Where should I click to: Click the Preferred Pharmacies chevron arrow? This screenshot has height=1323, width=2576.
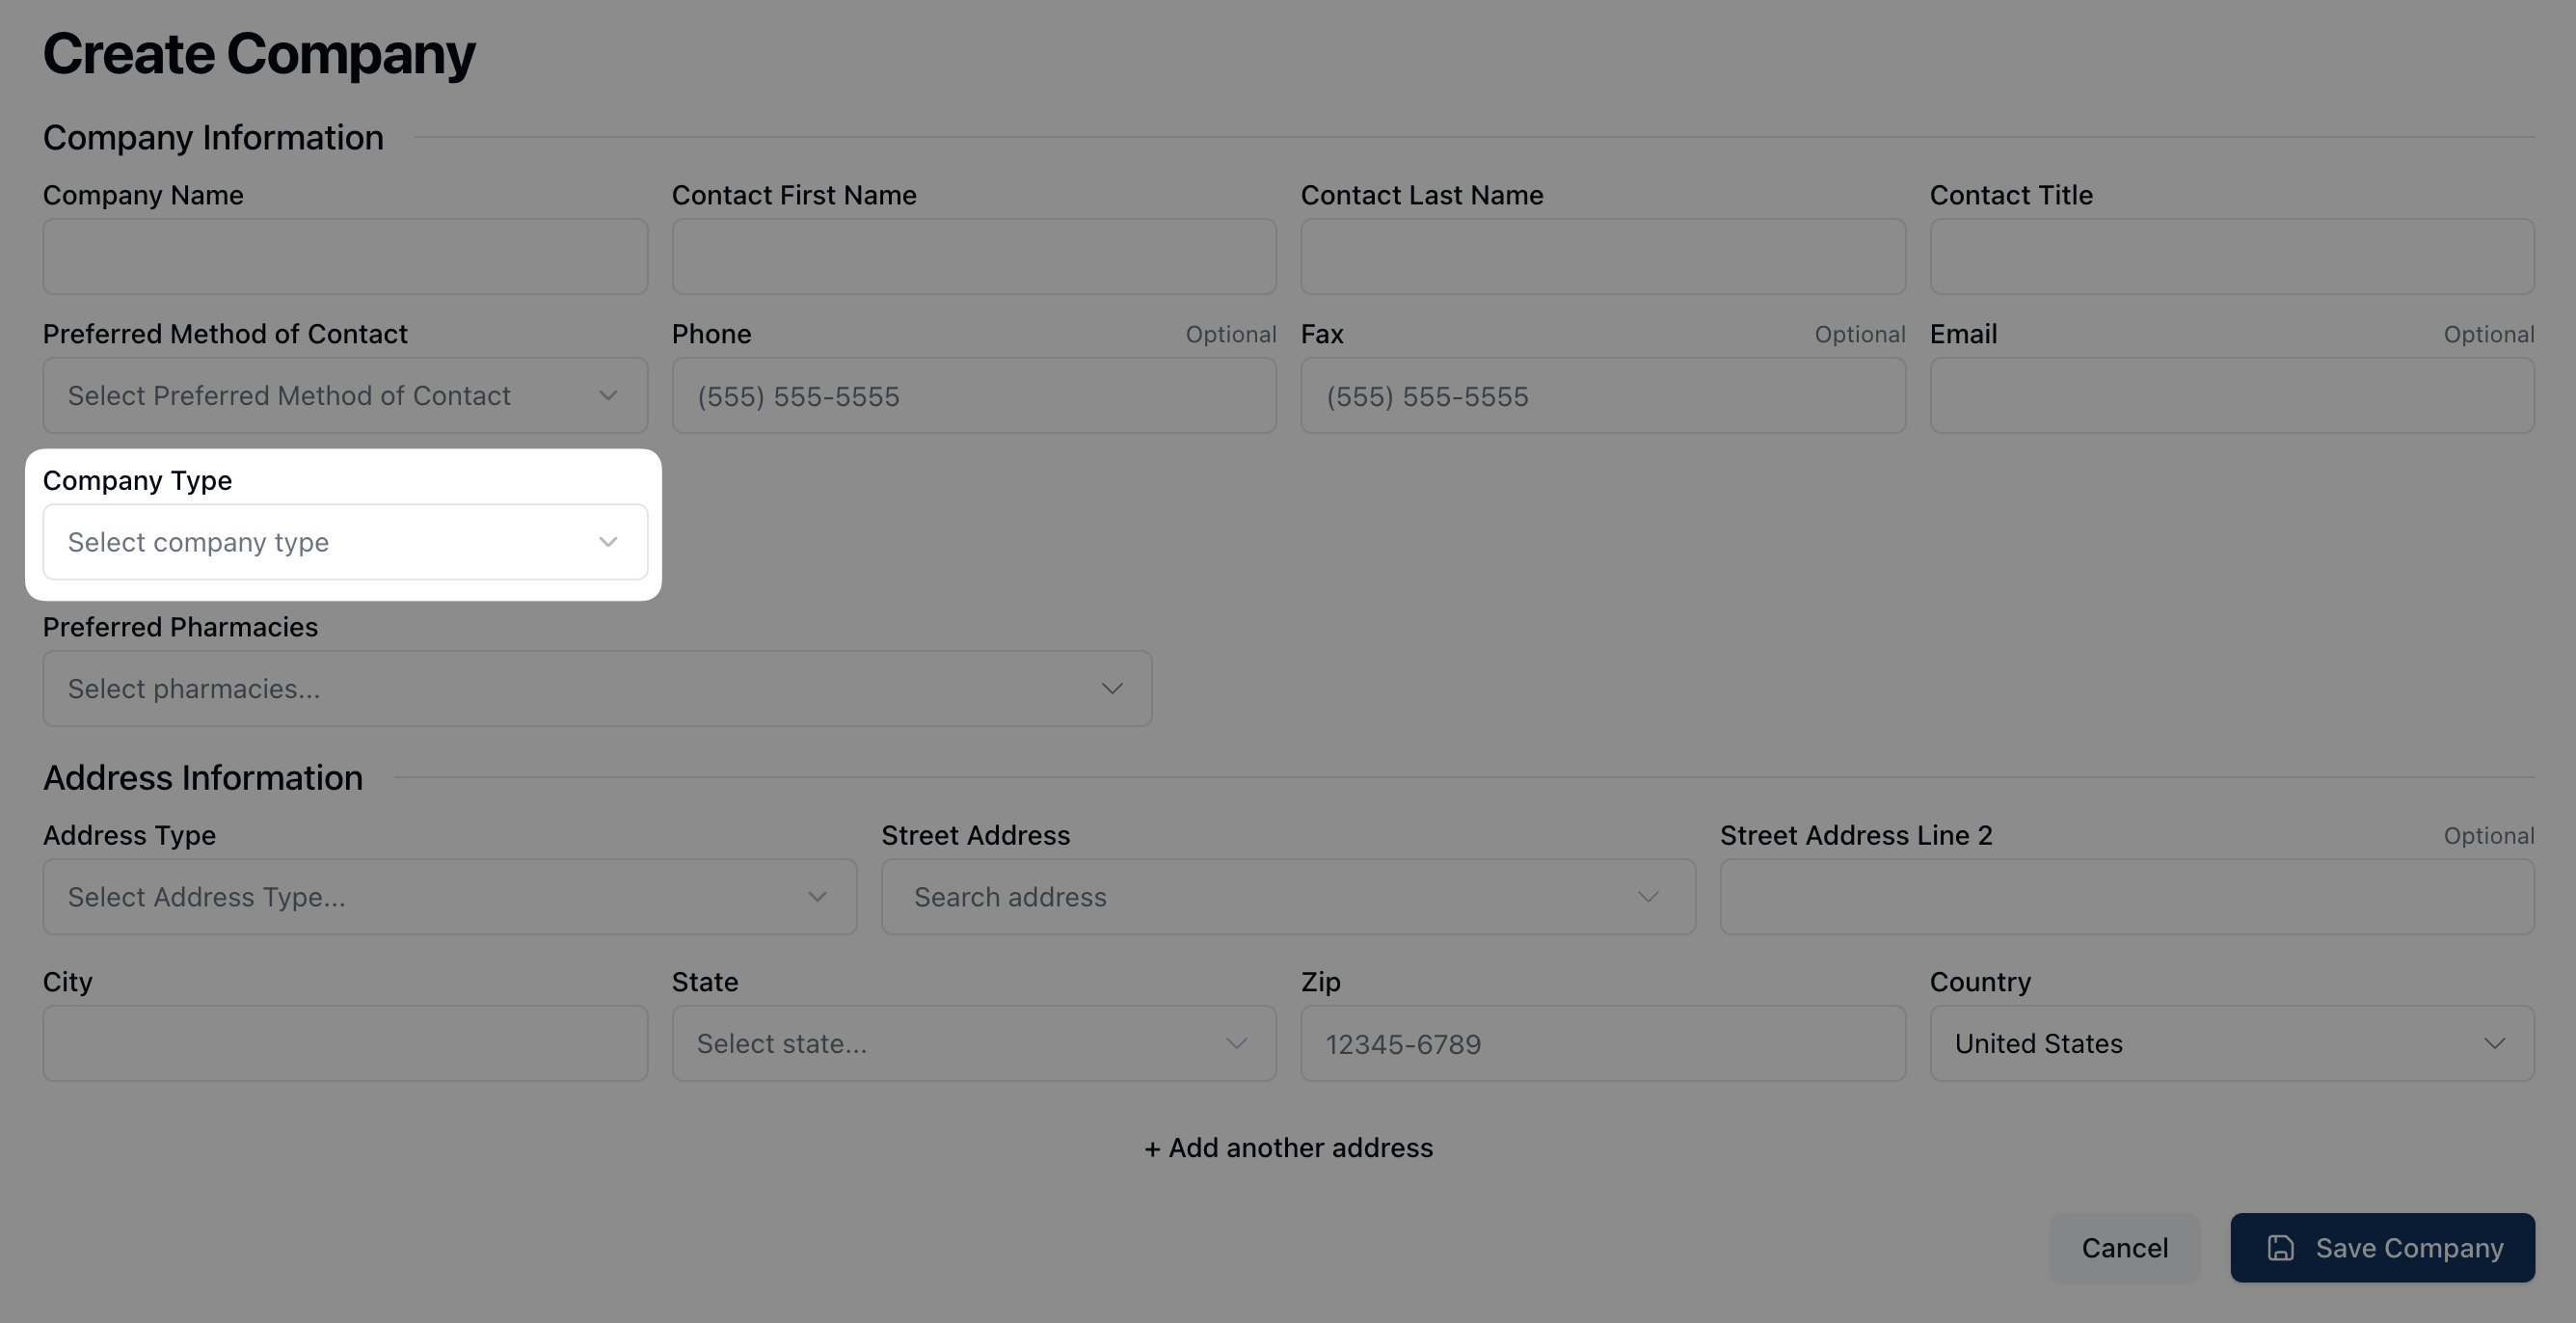(x=1112, y=689)
